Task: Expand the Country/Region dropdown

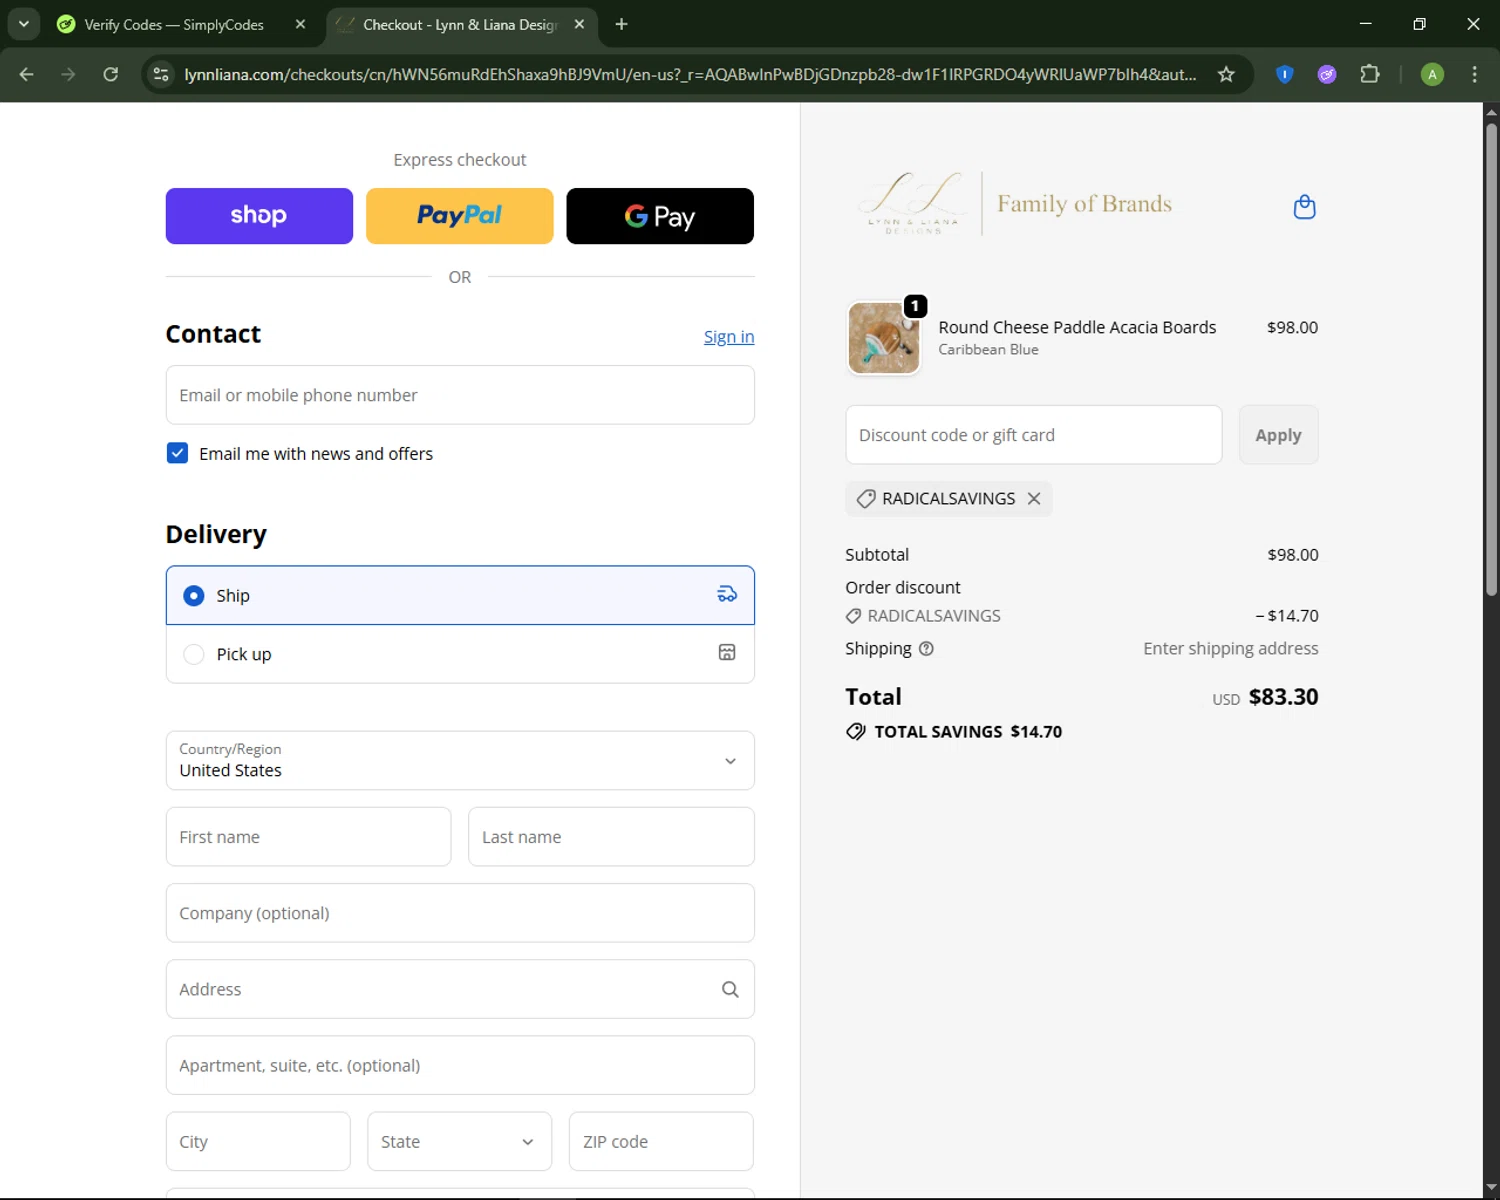Action: pos(460,760)
